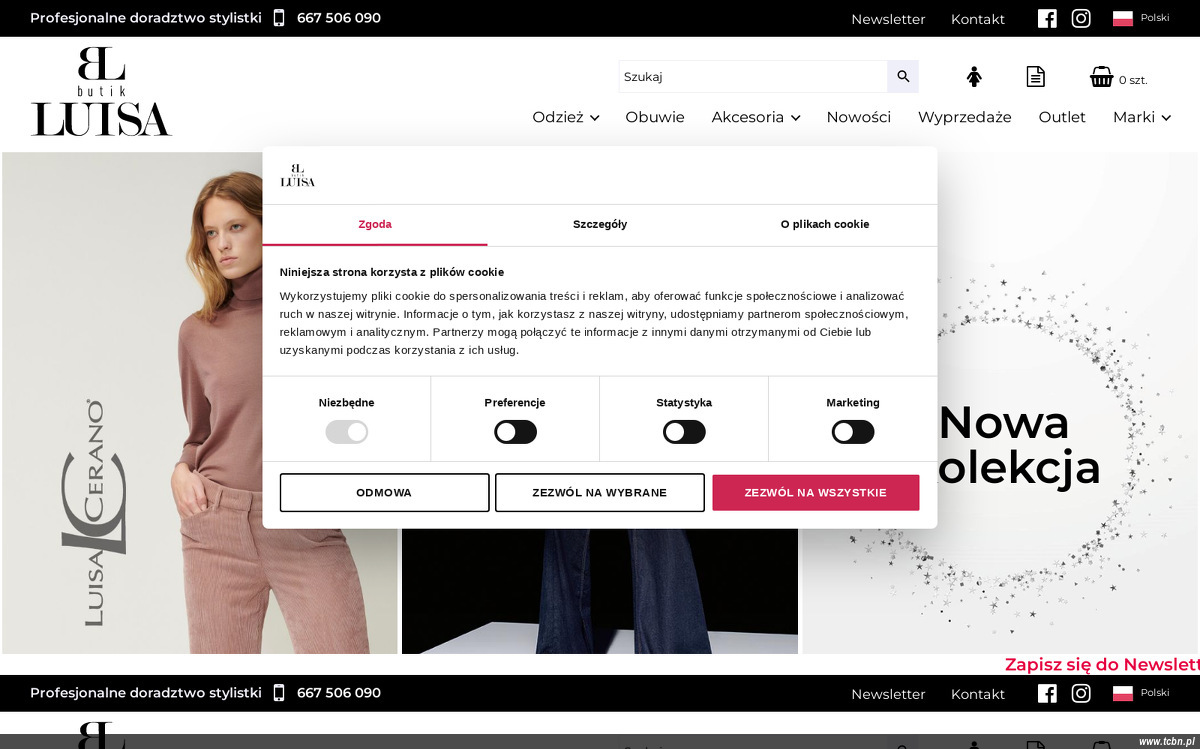
Task: Click the search magnifier button
Action: 903,76
